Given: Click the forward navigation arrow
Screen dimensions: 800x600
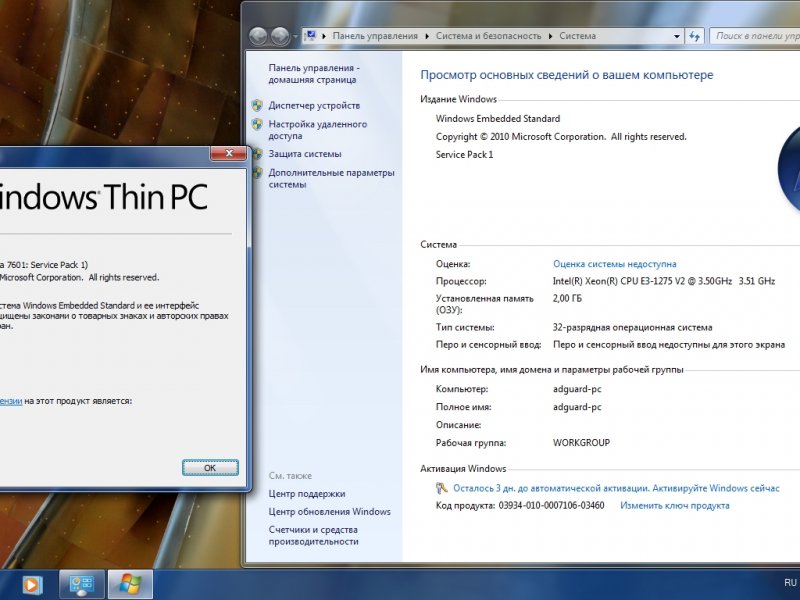Looking at the screenshot, I should [x=280, y=36].
